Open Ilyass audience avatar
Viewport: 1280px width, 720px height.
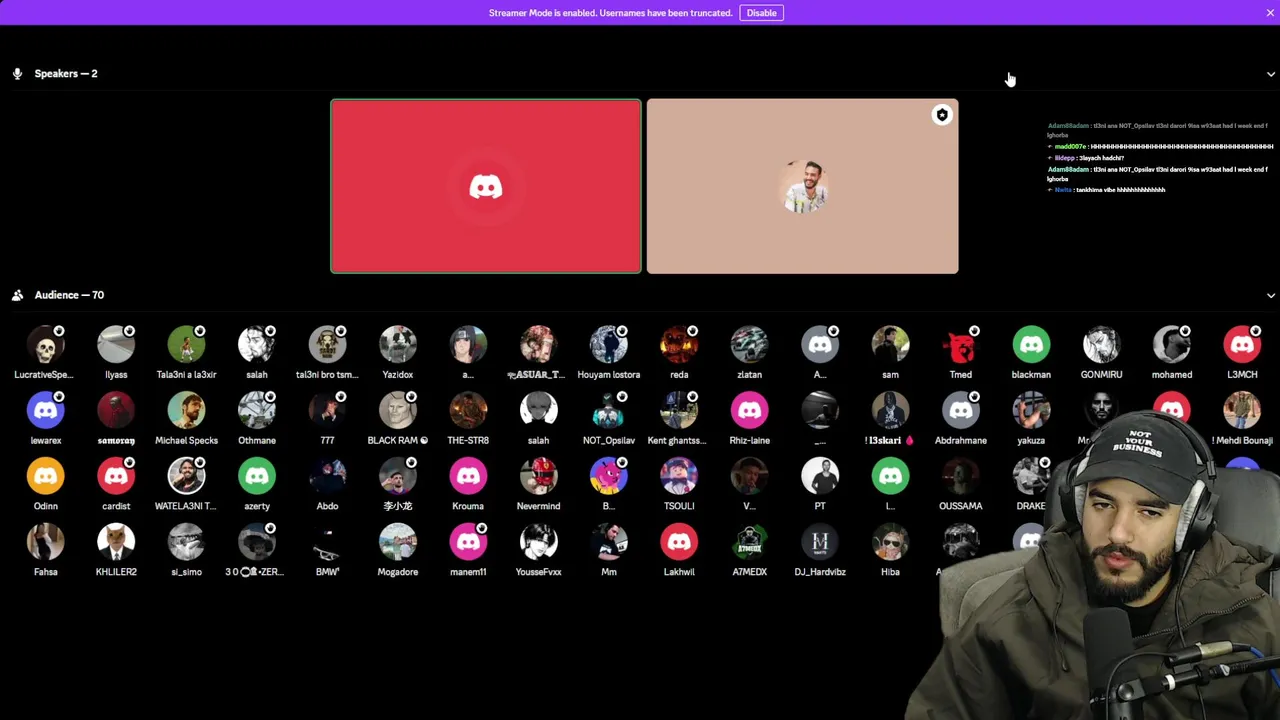tap(116, 345)
